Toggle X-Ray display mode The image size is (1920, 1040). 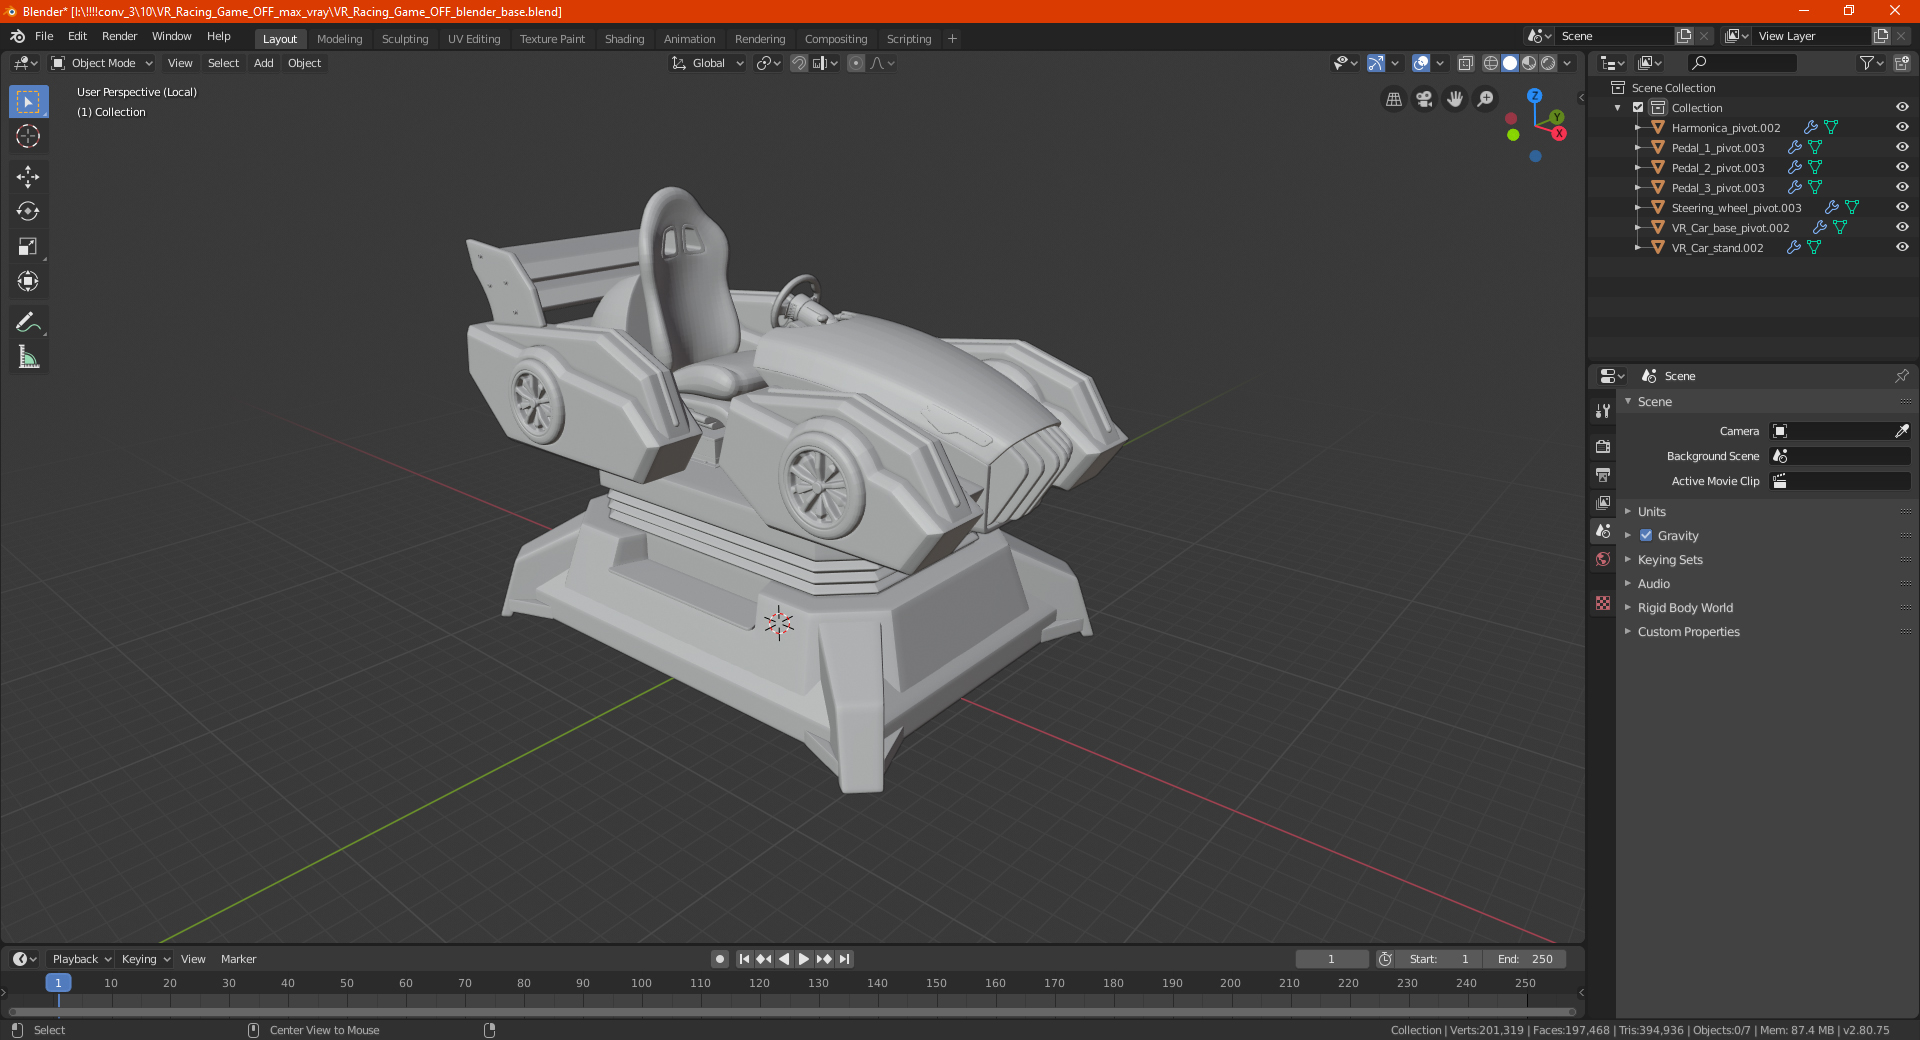1465,63
